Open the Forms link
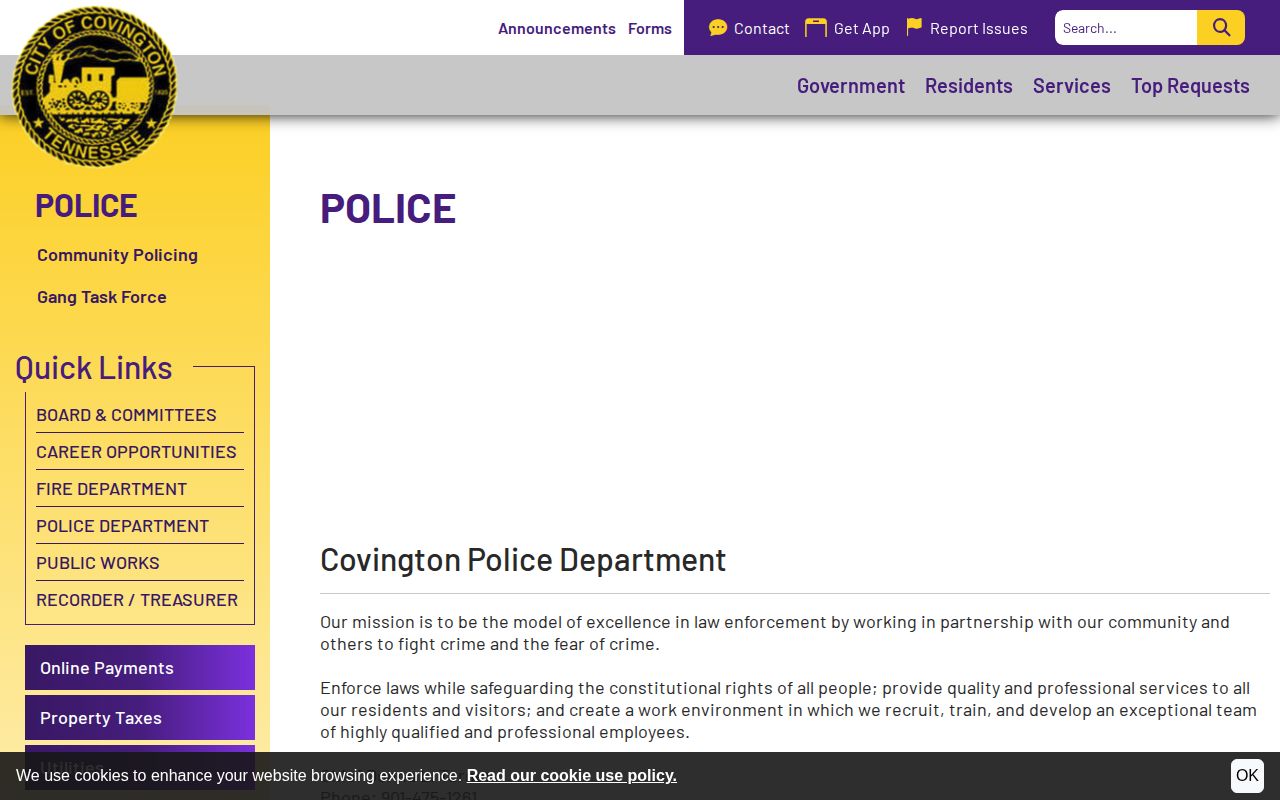The width and height of the screenshot is (1280, 800). coord(650,28)
